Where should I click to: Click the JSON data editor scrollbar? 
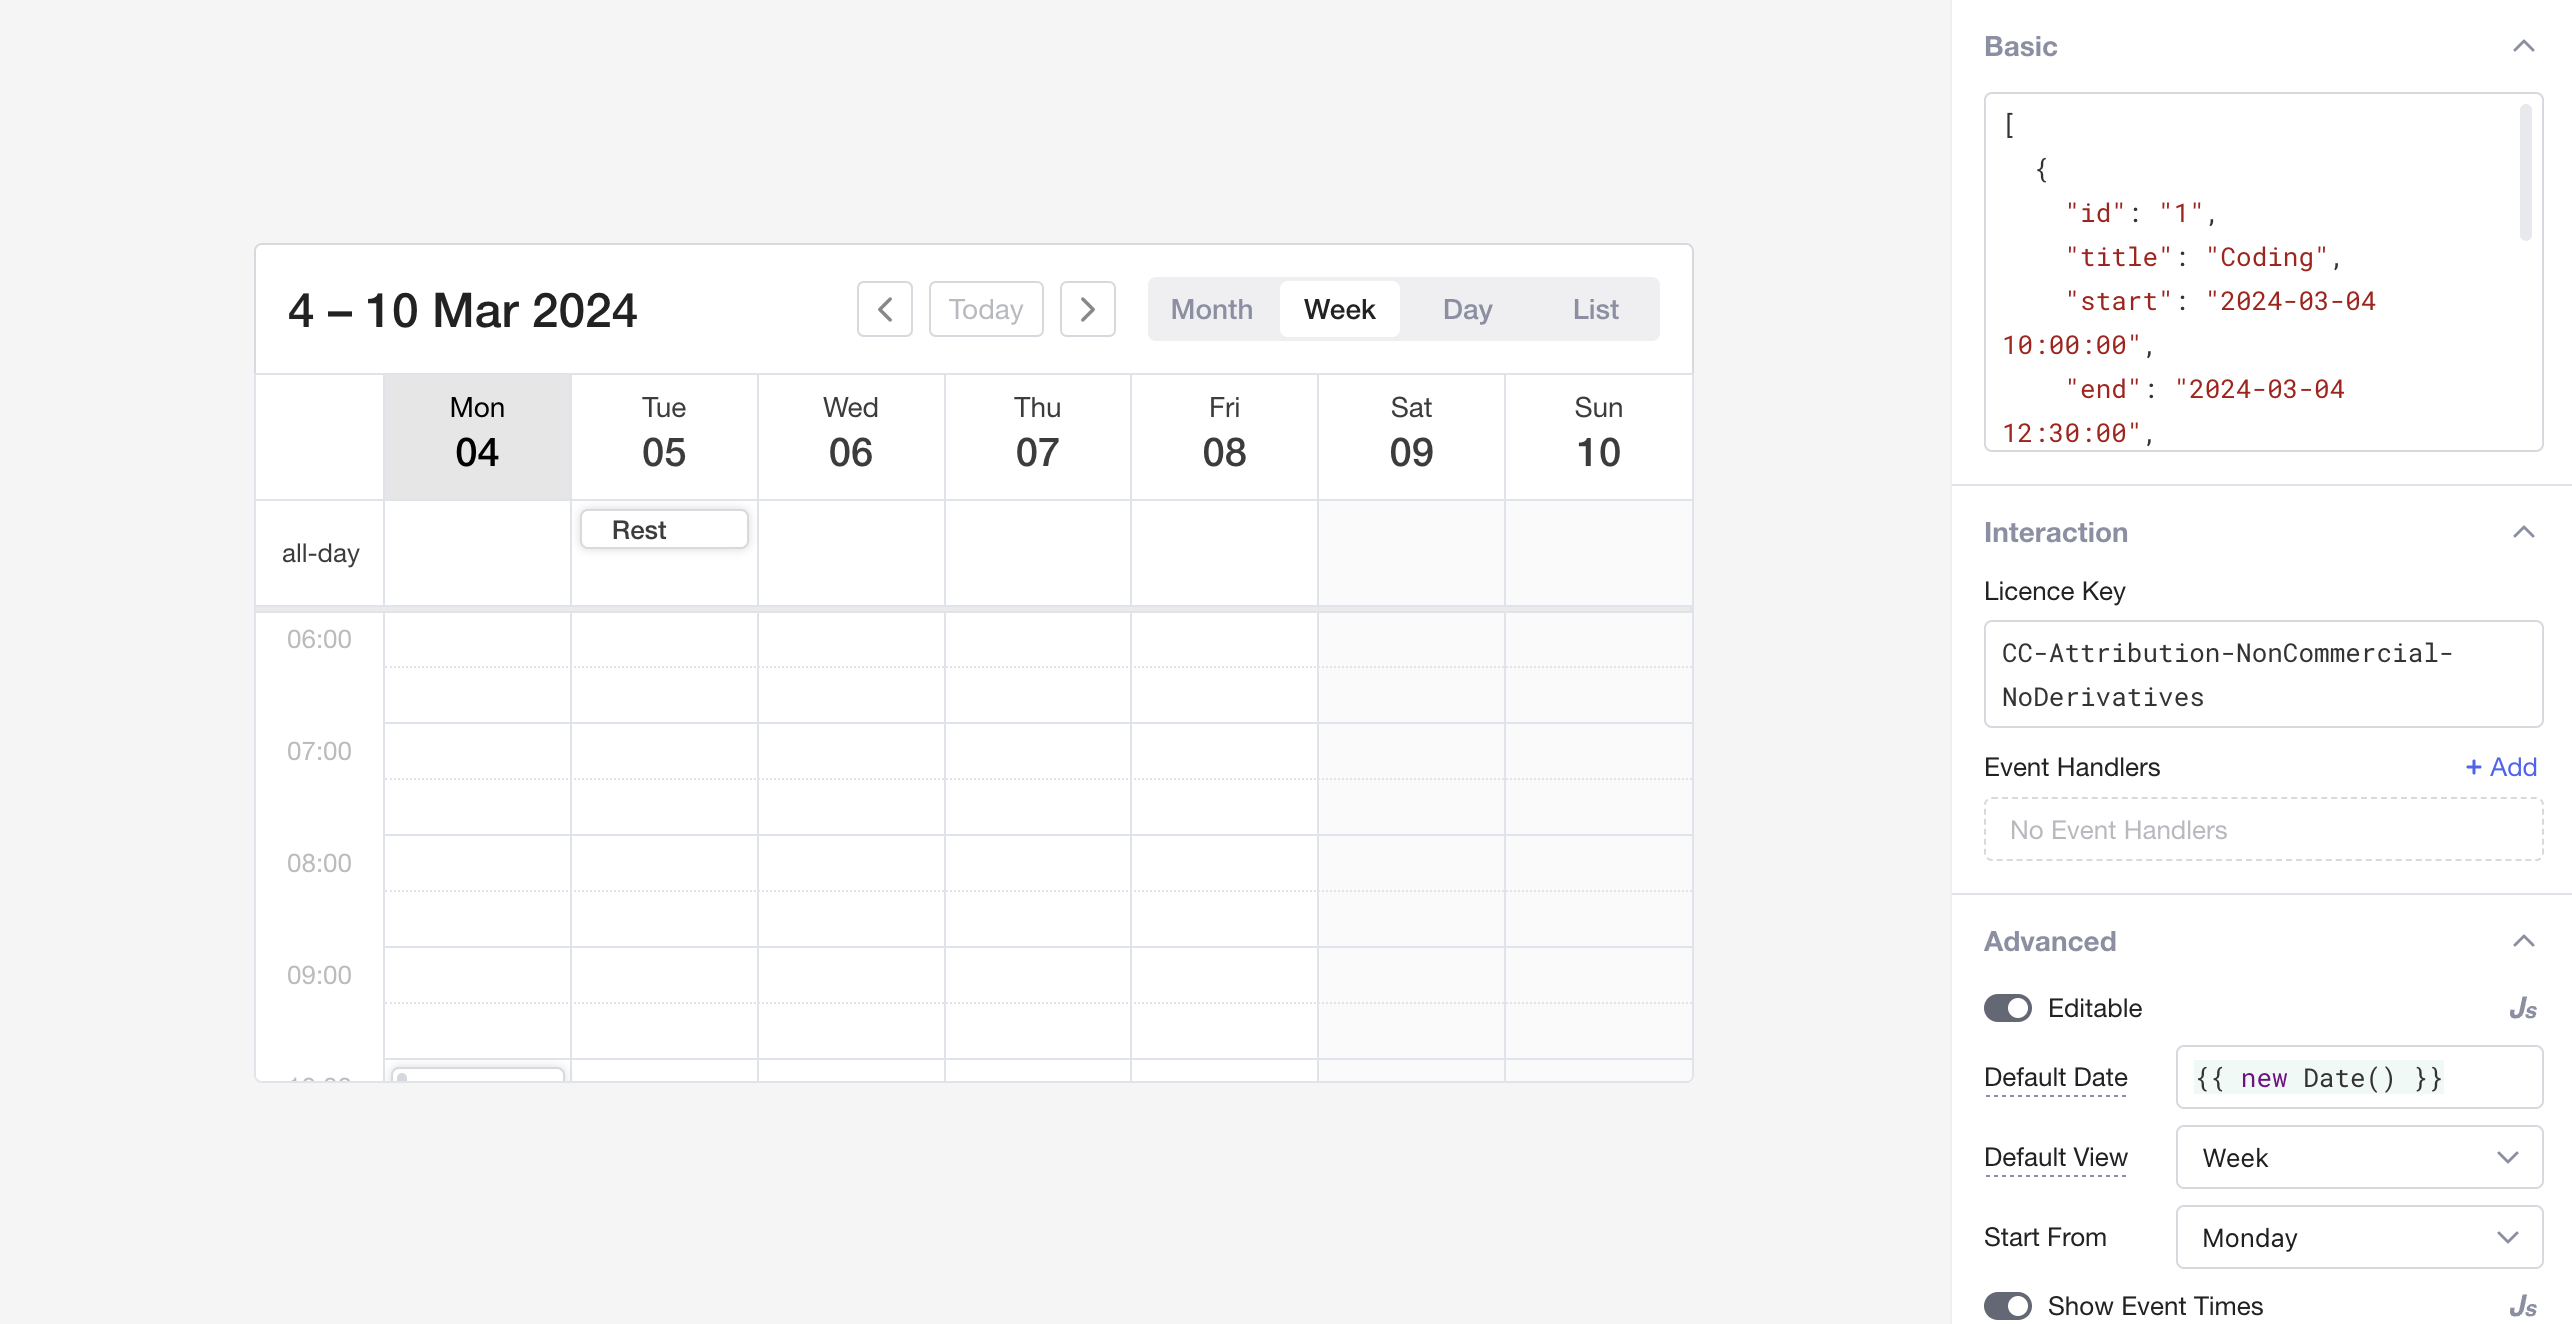click(x=2525, y=172)
